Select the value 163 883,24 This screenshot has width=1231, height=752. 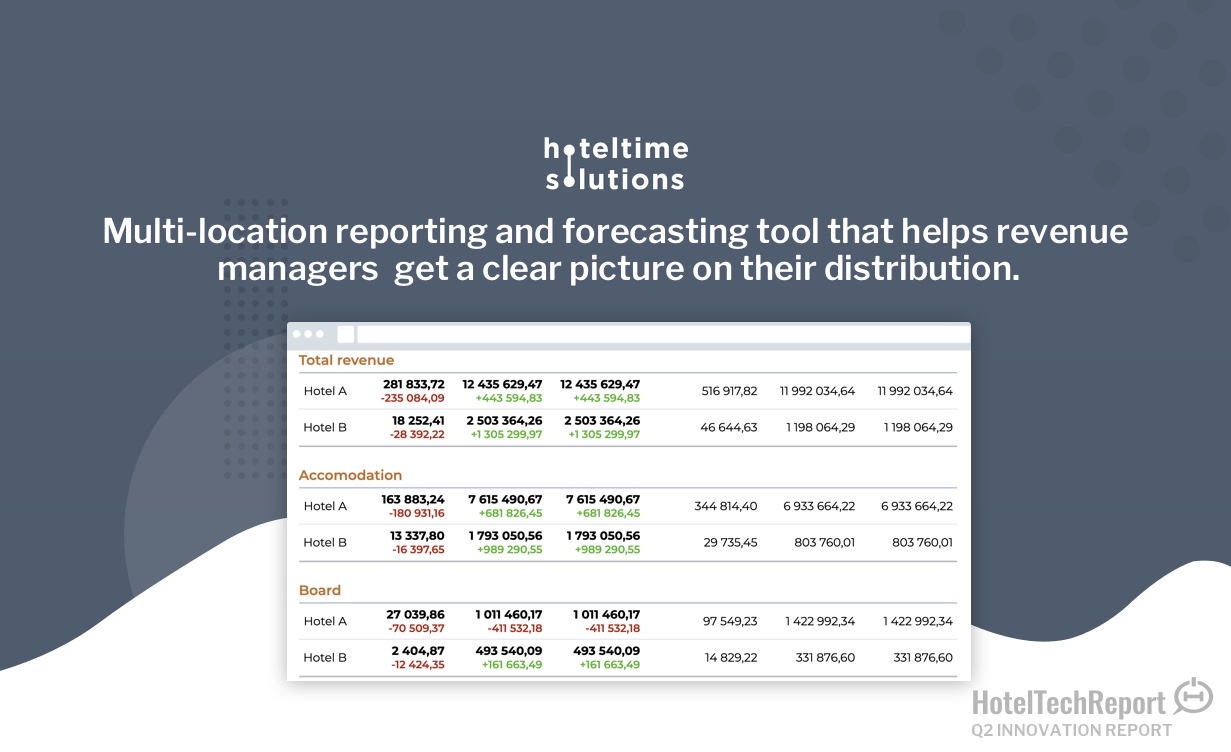pos(413,499)
